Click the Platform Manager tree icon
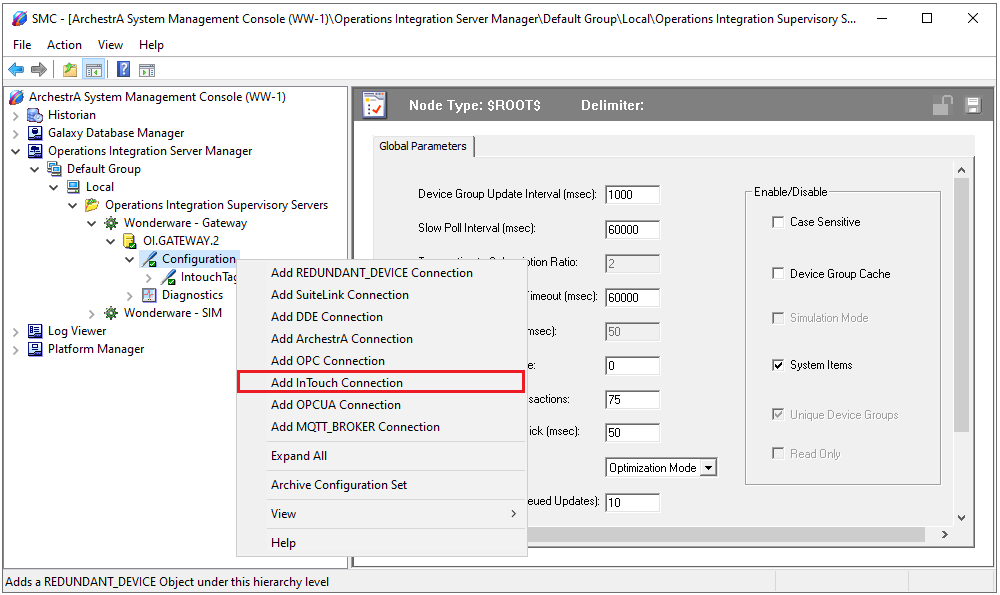This screenshot has height=595, width=1000. tap(34, 349)
